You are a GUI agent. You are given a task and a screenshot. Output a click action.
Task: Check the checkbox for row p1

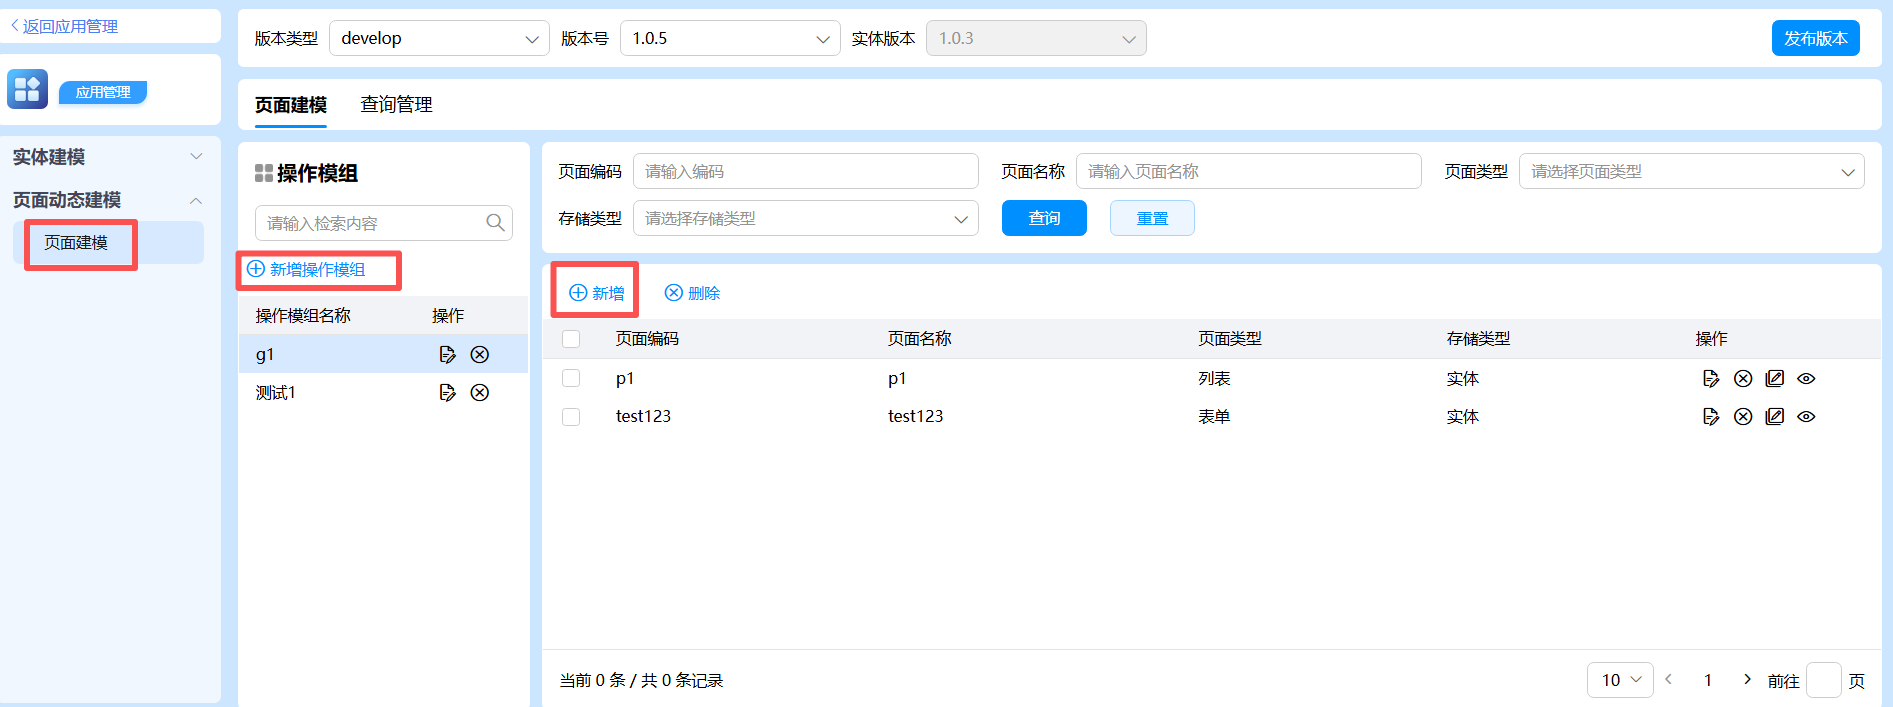pos(571,378)
